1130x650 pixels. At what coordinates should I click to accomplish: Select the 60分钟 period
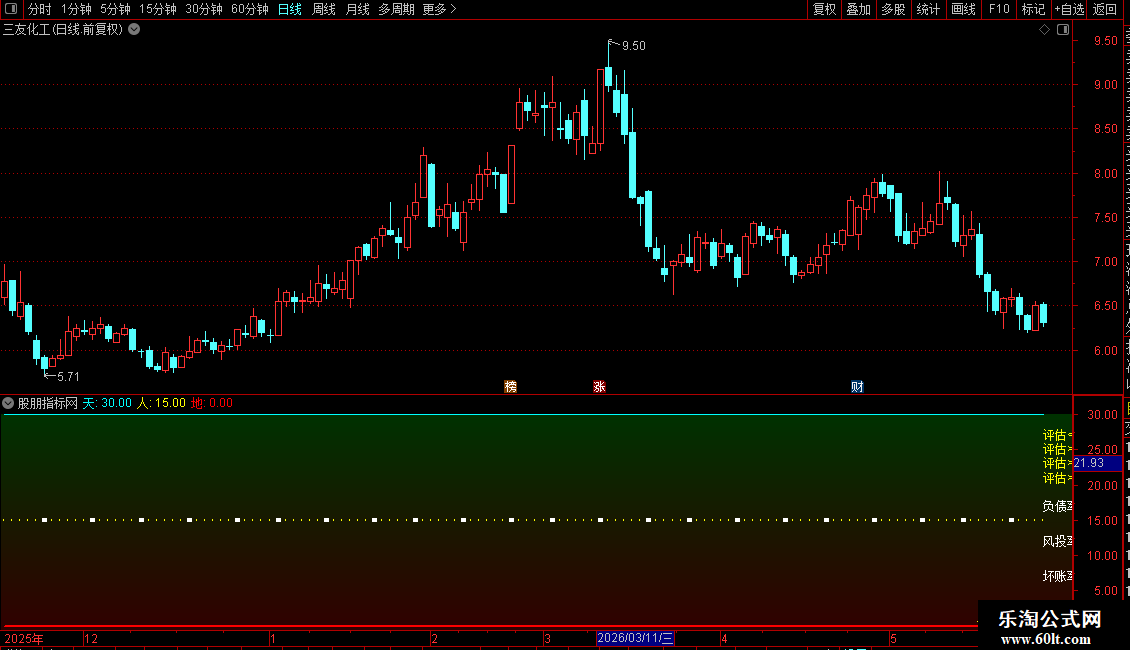pos(250,9)
